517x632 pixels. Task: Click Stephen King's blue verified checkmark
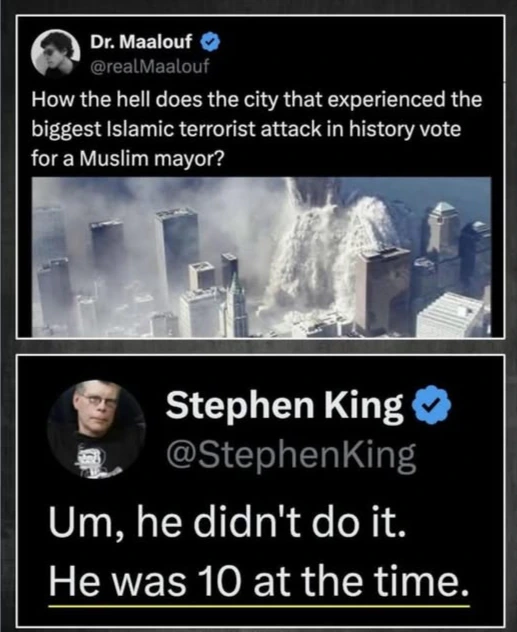pyautogui.click(x=430, y=406)
